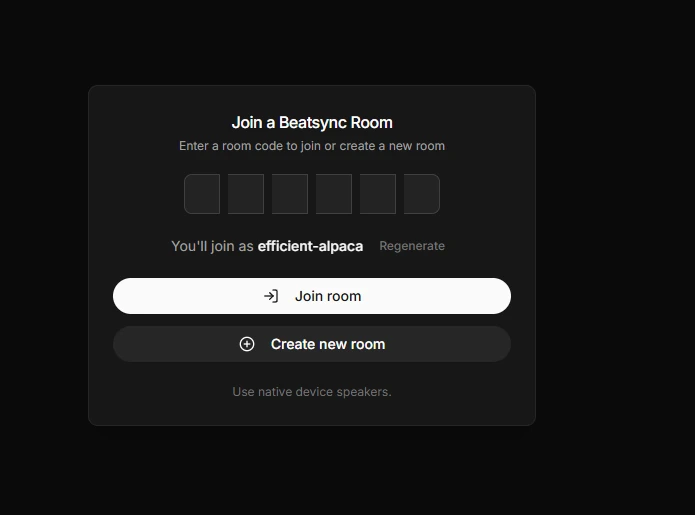Click the 'Create new room' text label
The height and width of the screenshot is (515, 695).
pos(328,344)
